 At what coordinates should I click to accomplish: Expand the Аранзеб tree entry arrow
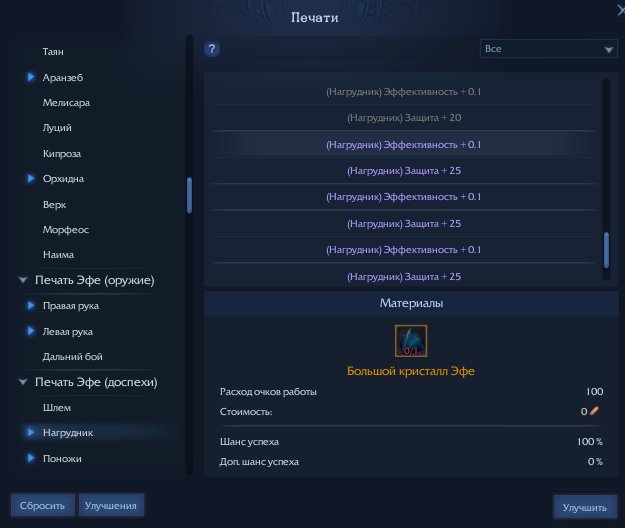32,77
